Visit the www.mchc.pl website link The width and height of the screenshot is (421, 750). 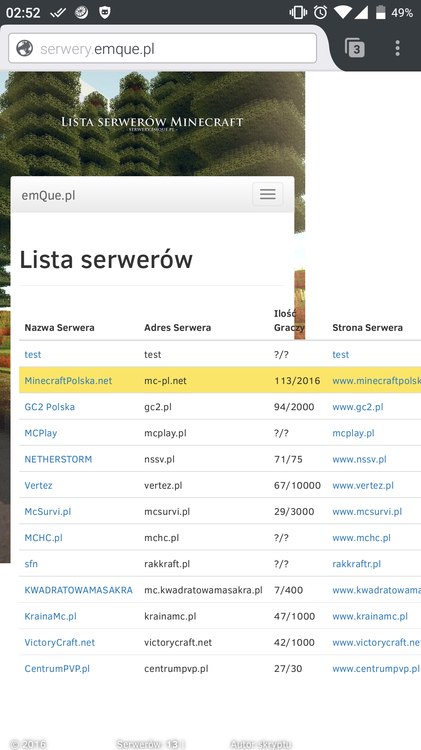pos(361,538)
